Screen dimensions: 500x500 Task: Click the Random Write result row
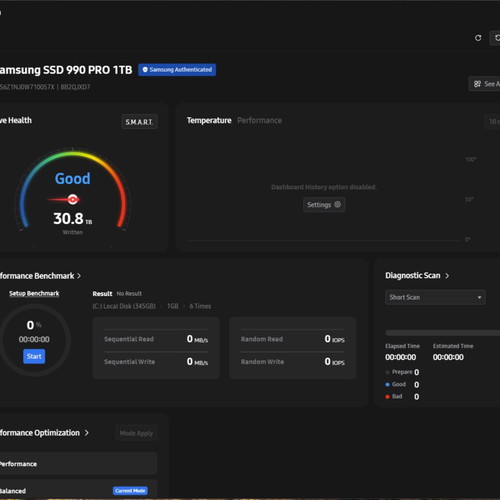click(293, 362)
